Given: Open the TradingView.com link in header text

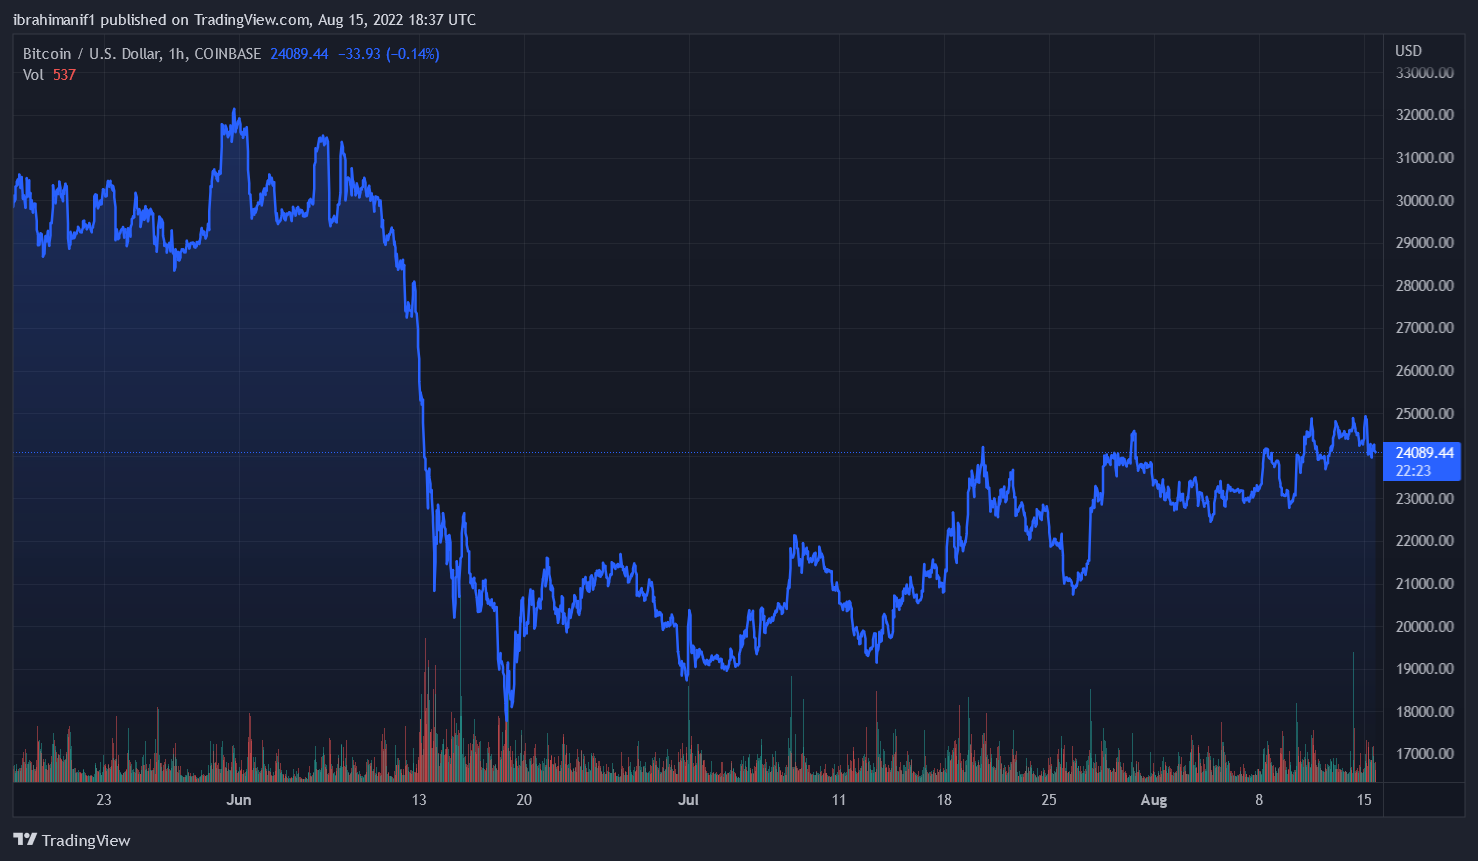Looking at the screenshot, I should pyautogui.click(x=251, y=20).
